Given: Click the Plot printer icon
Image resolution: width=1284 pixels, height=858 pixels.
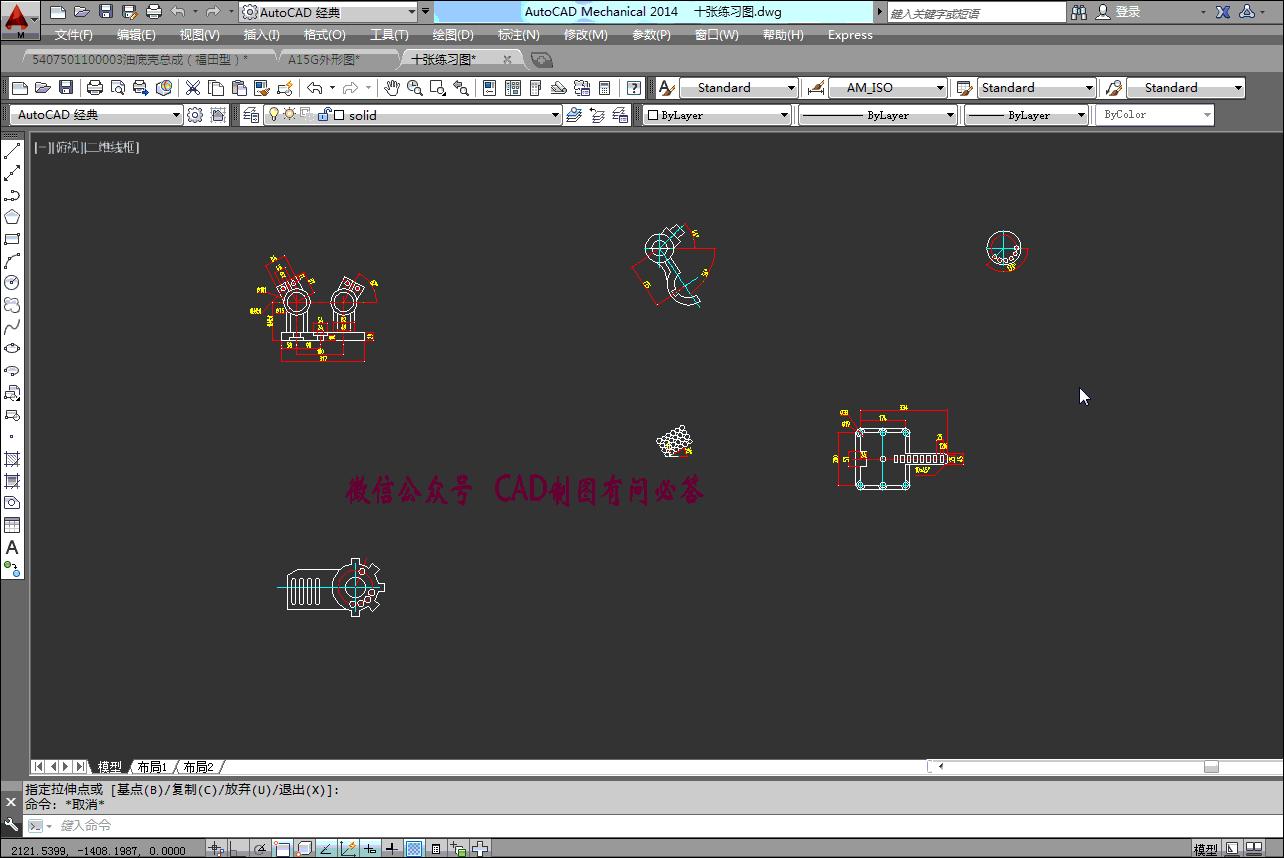Looking at the screenshot, I should (x=95, y=88).
